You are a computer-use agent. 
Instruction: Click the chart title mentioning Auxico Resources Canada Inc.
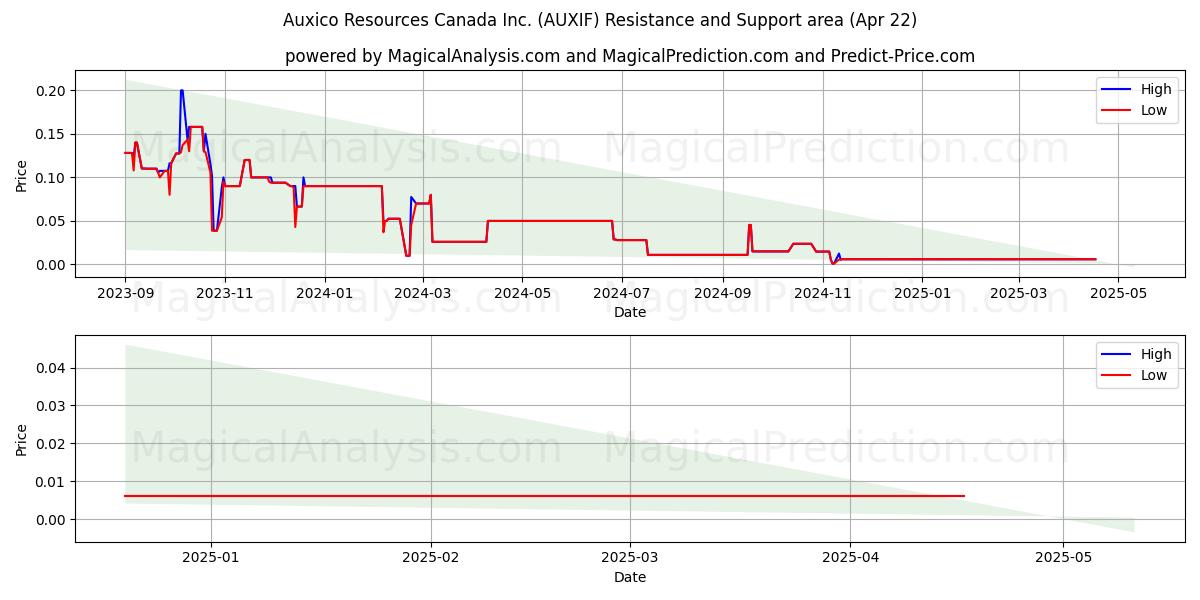point(600,20)
